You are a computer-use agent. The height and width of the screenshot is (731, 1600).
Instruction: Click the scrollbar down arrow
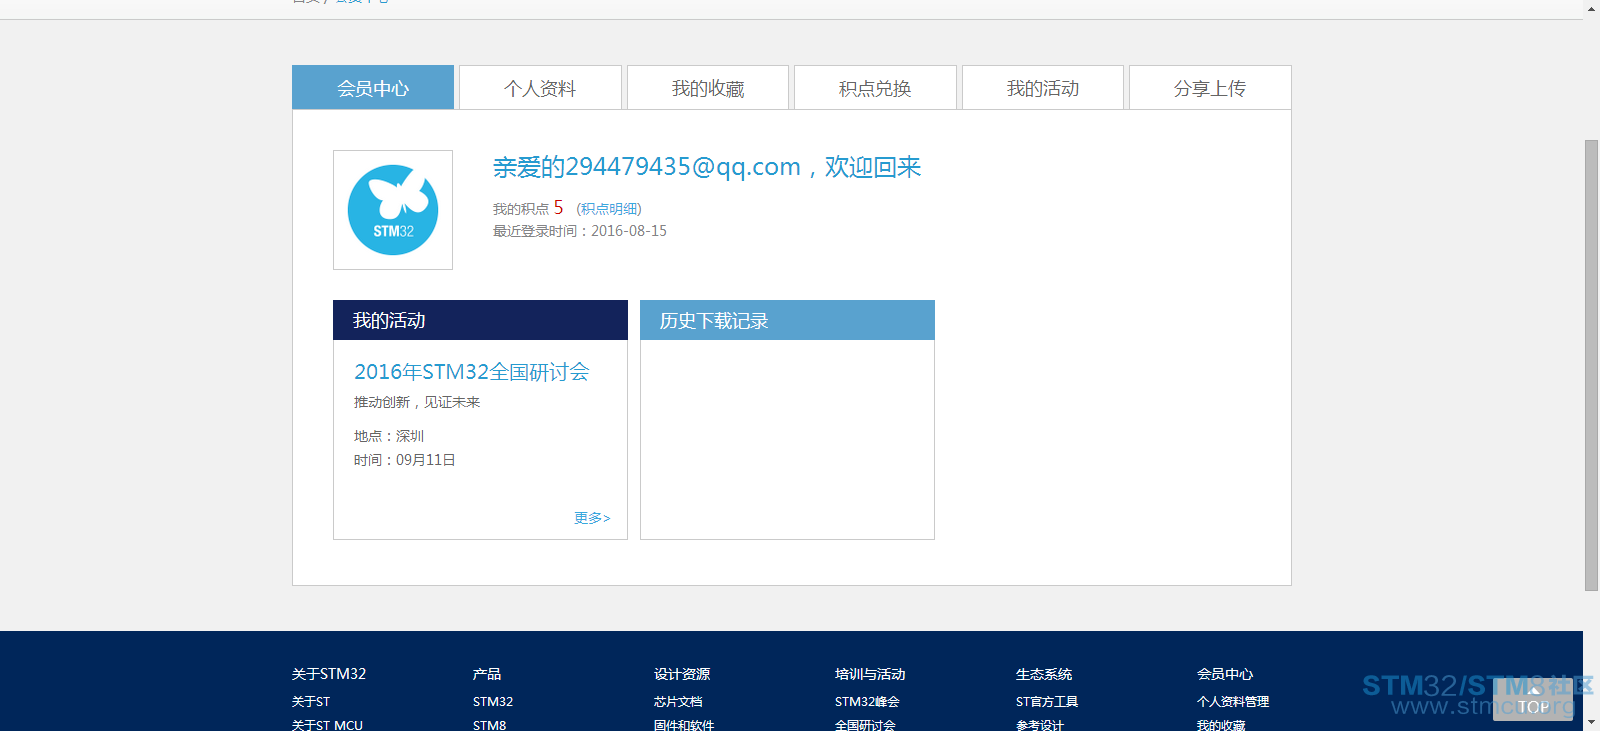pos(1591,722)
